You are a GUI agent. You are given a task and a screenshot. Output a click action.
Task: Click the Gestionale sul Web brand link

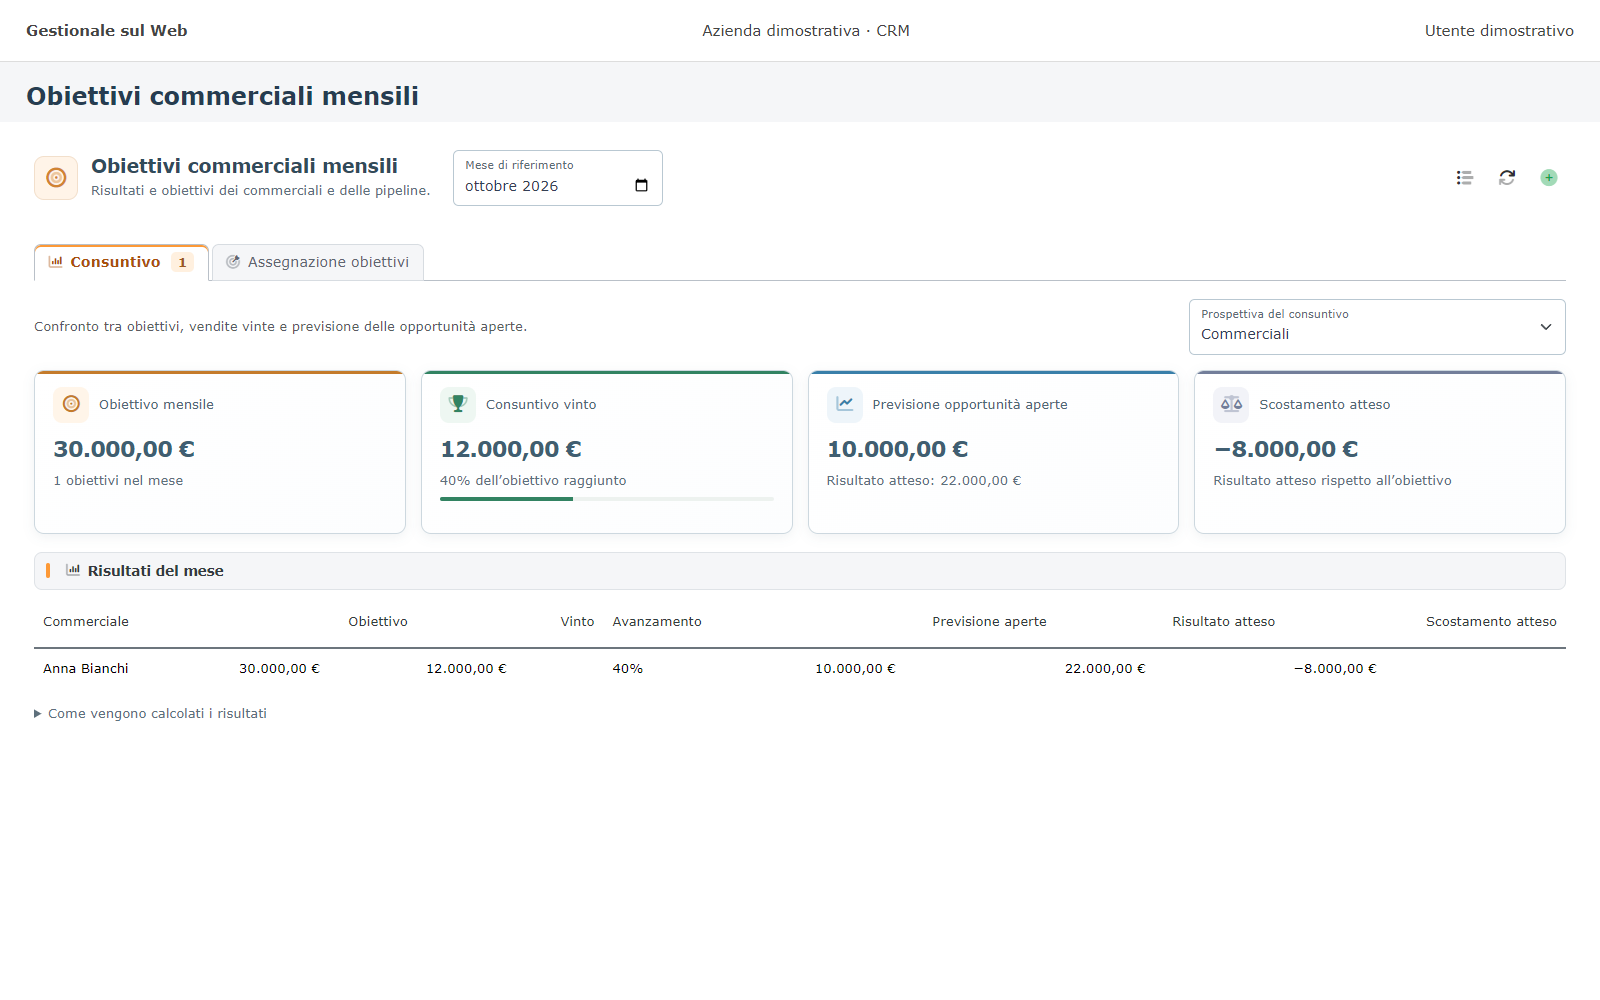(x=107, y=31)
